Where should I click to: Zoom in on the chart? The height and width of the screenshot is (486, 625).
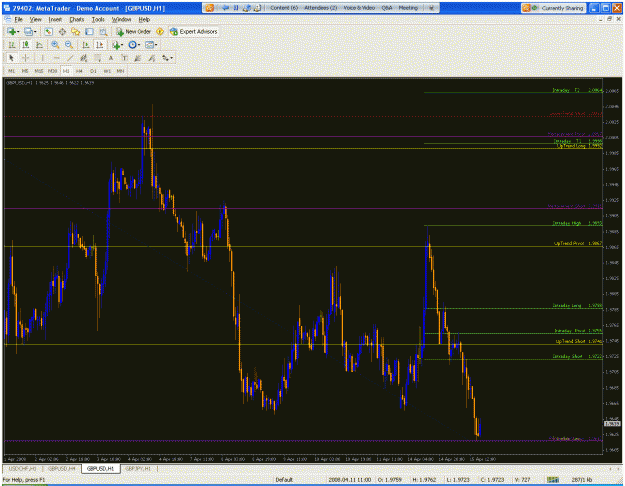[55, 45]
